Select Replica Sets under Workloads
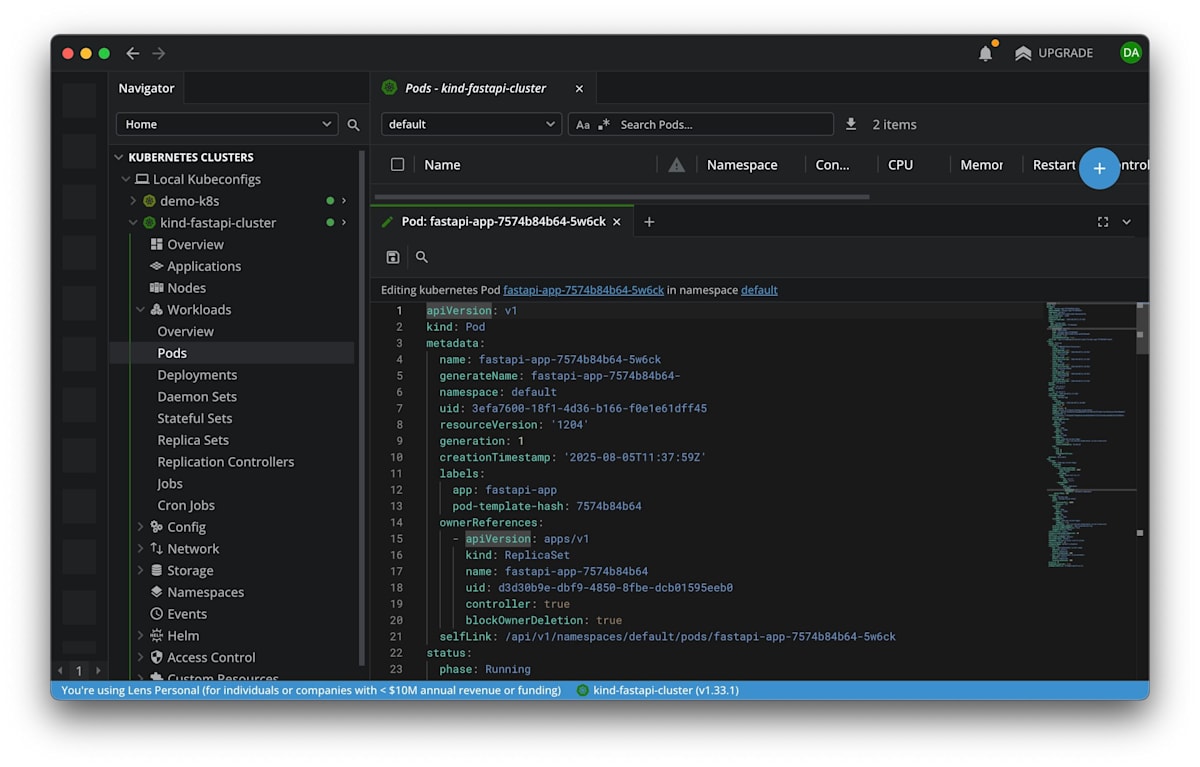Image resolution: width=1200 pixels, height=767 pixels. pyautogui.click(x=193, y=440)
